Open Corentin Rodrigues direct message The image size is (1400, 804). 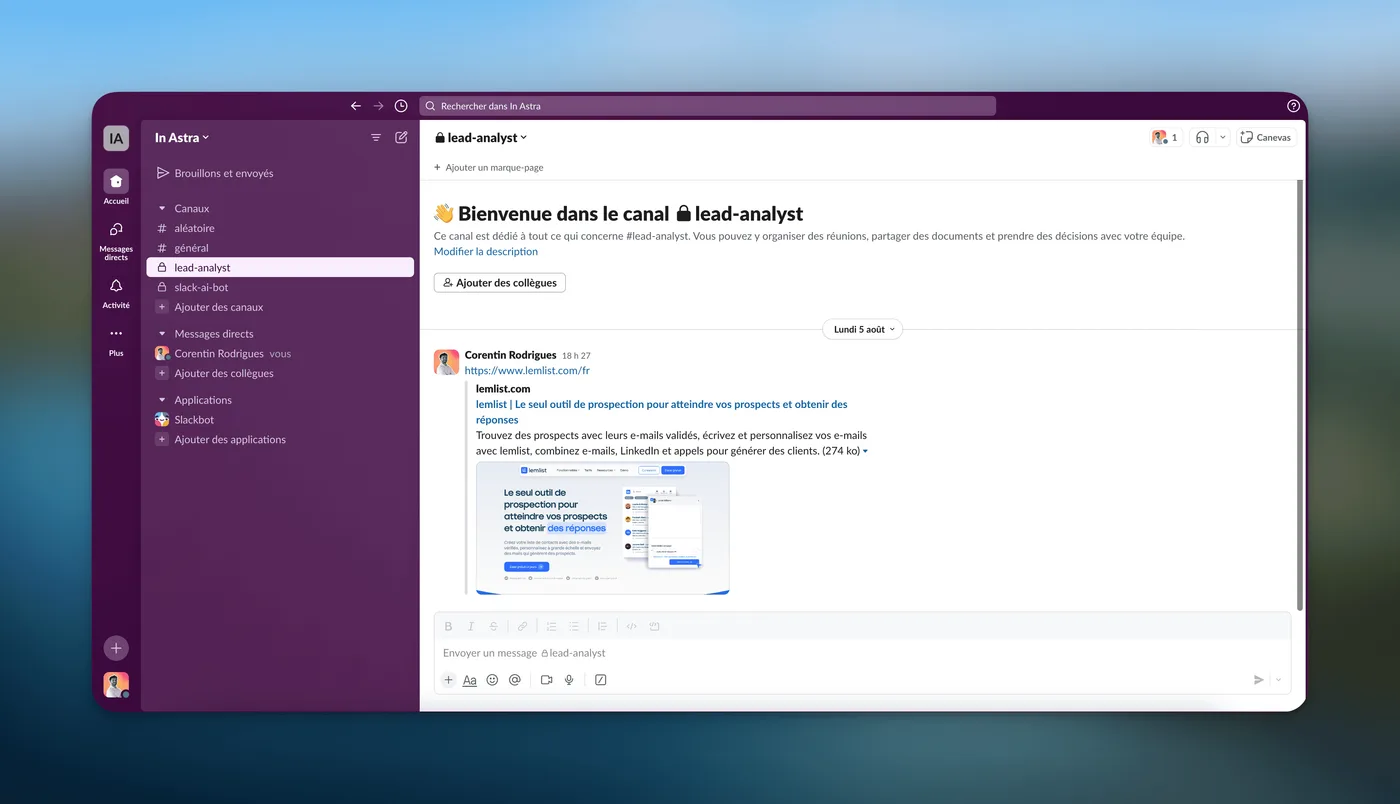[280, 353]
